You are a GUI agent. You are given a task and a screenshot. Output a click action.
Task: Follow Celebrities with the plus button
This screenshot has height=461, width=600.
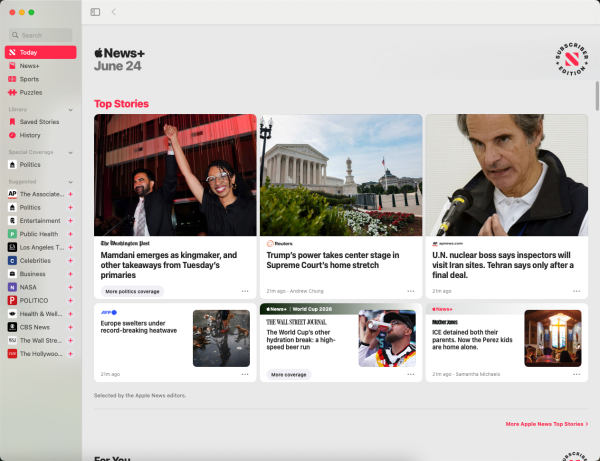click(70, 261)
